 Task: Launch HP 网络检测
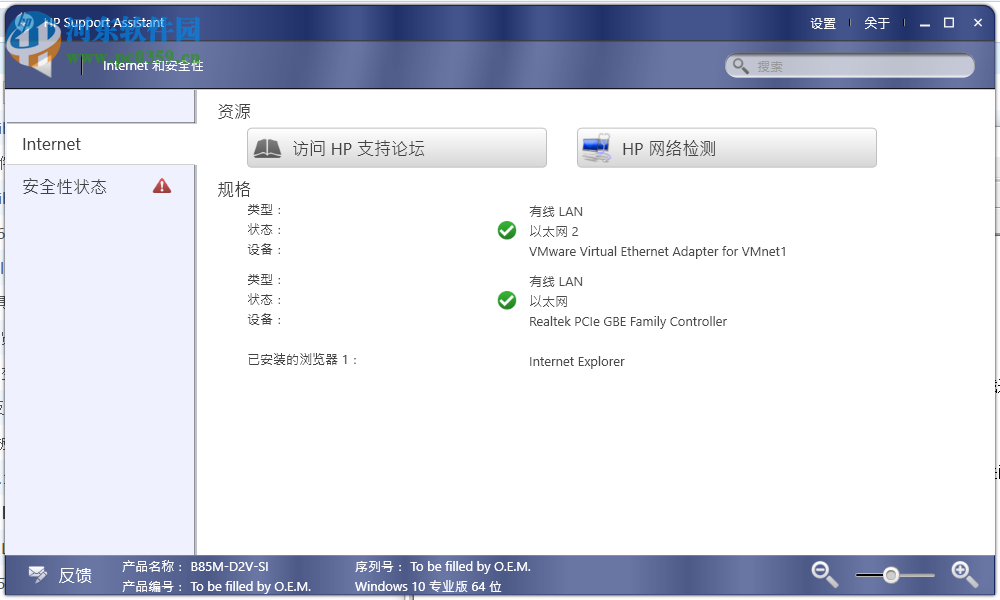coord(726,146)
